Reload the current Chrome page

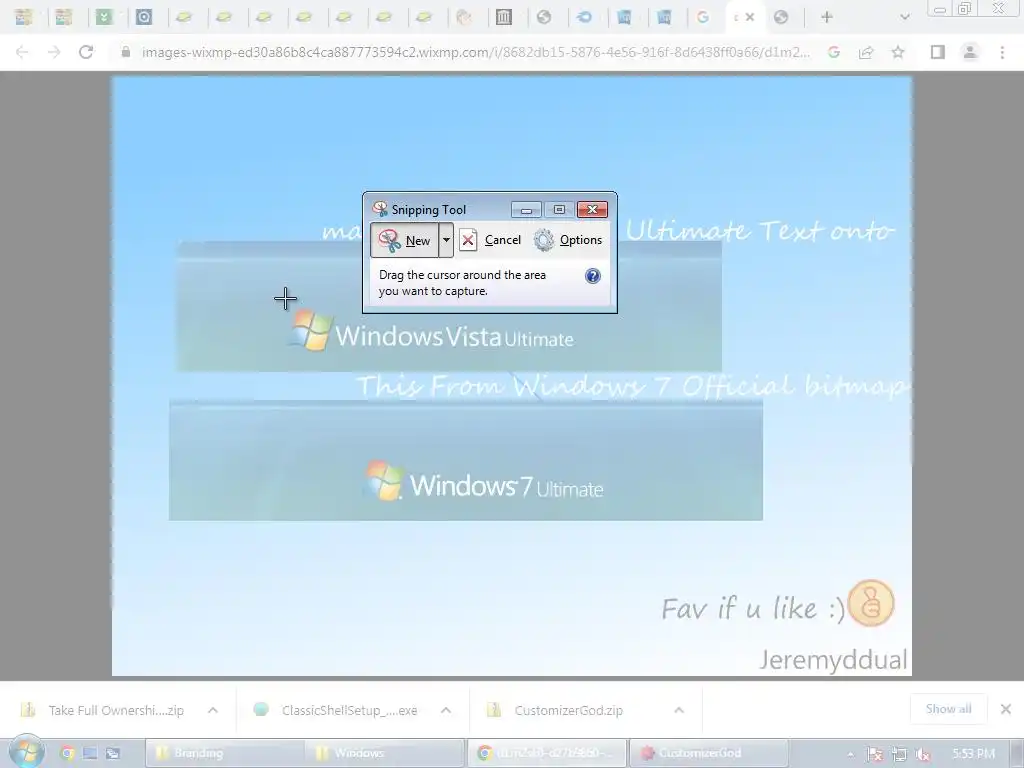point(86,52)
